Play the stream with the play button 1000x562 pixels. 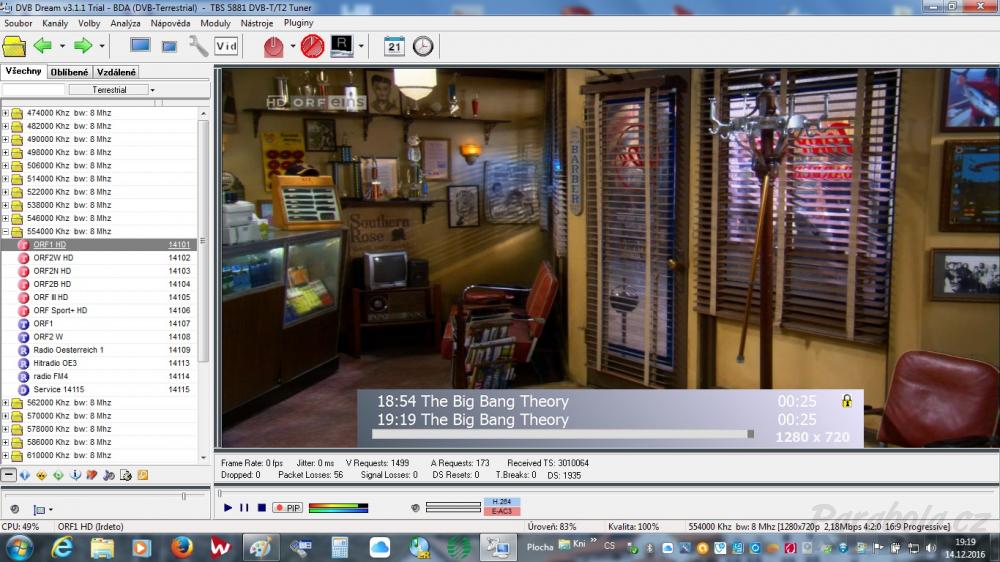tap(228, 508)
